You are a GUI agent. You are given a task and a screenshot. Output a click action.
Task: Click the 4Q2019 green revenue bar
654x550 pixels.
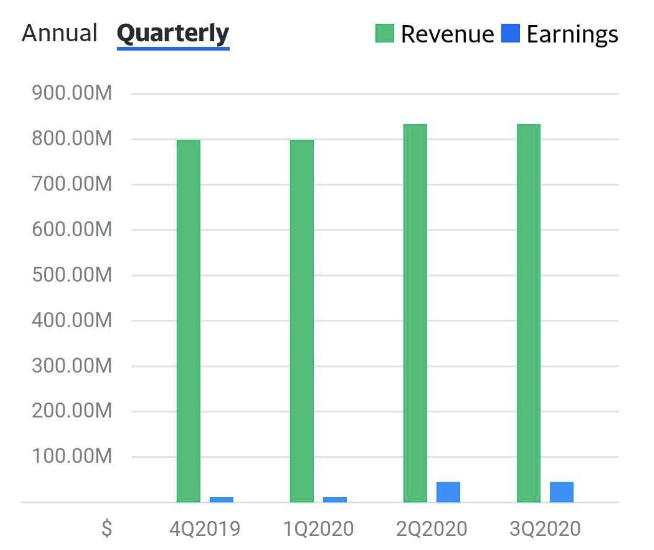click(189, 320)
